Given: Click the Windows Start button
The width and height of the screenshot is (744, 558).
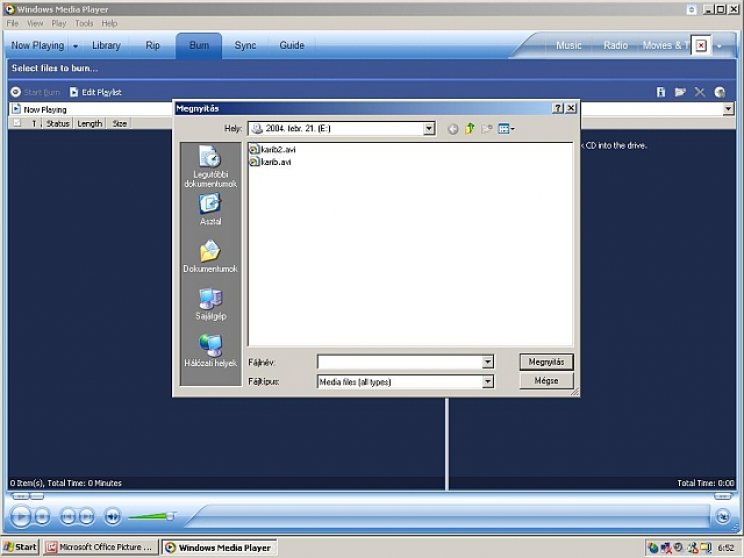Looking at the screenshot, I should click(x=20, y=547).
